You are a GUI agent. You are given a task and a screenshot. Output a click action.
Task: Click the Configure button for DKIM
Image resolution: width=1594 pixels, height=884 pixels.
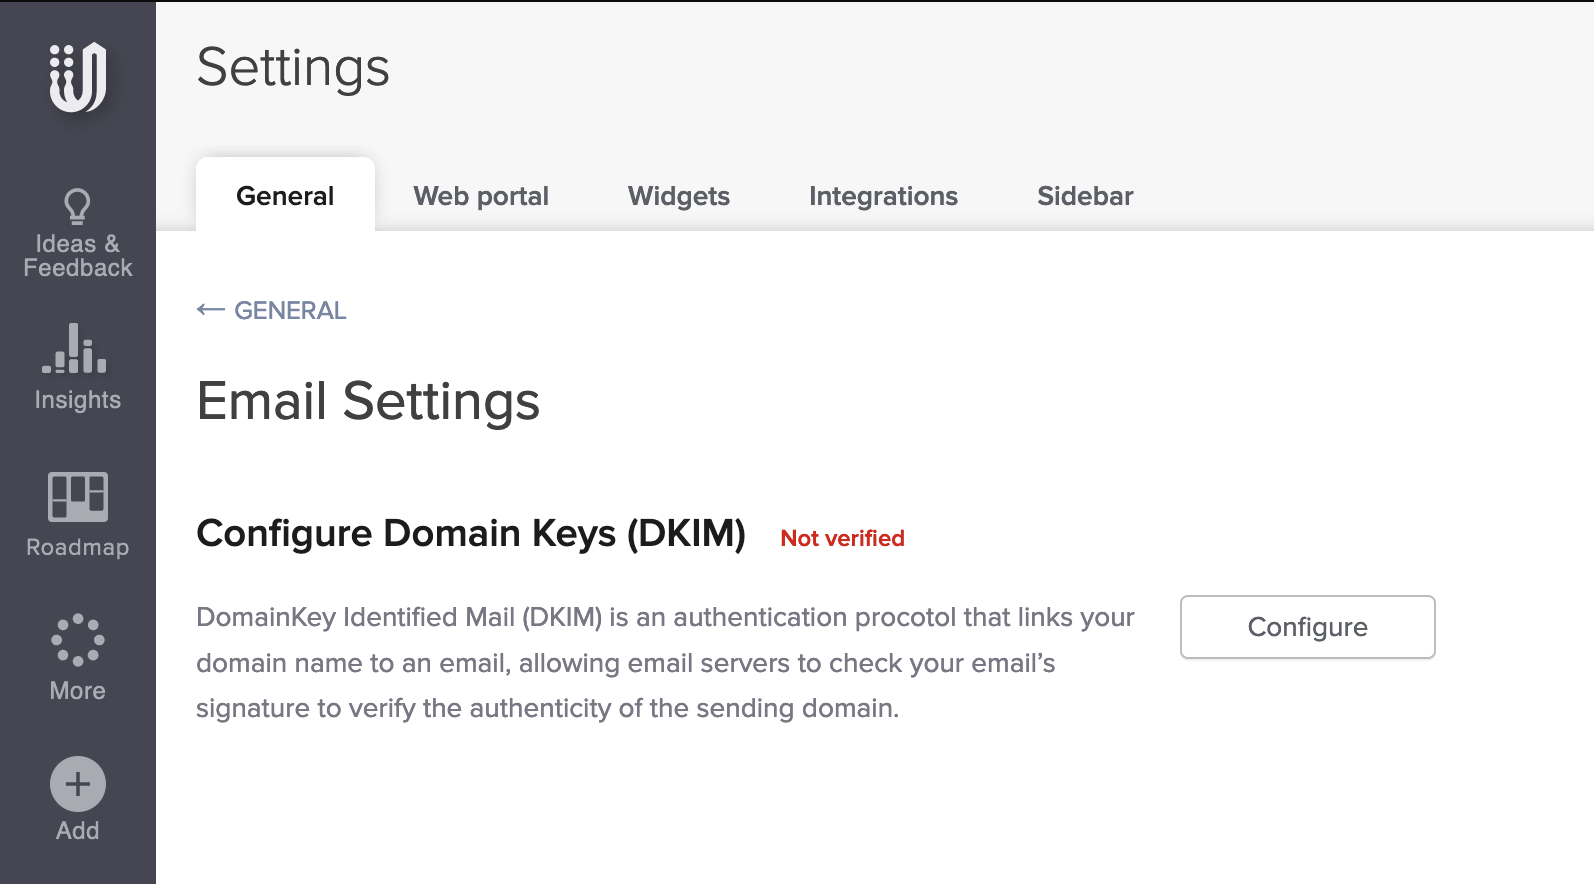click(1307, 627)
